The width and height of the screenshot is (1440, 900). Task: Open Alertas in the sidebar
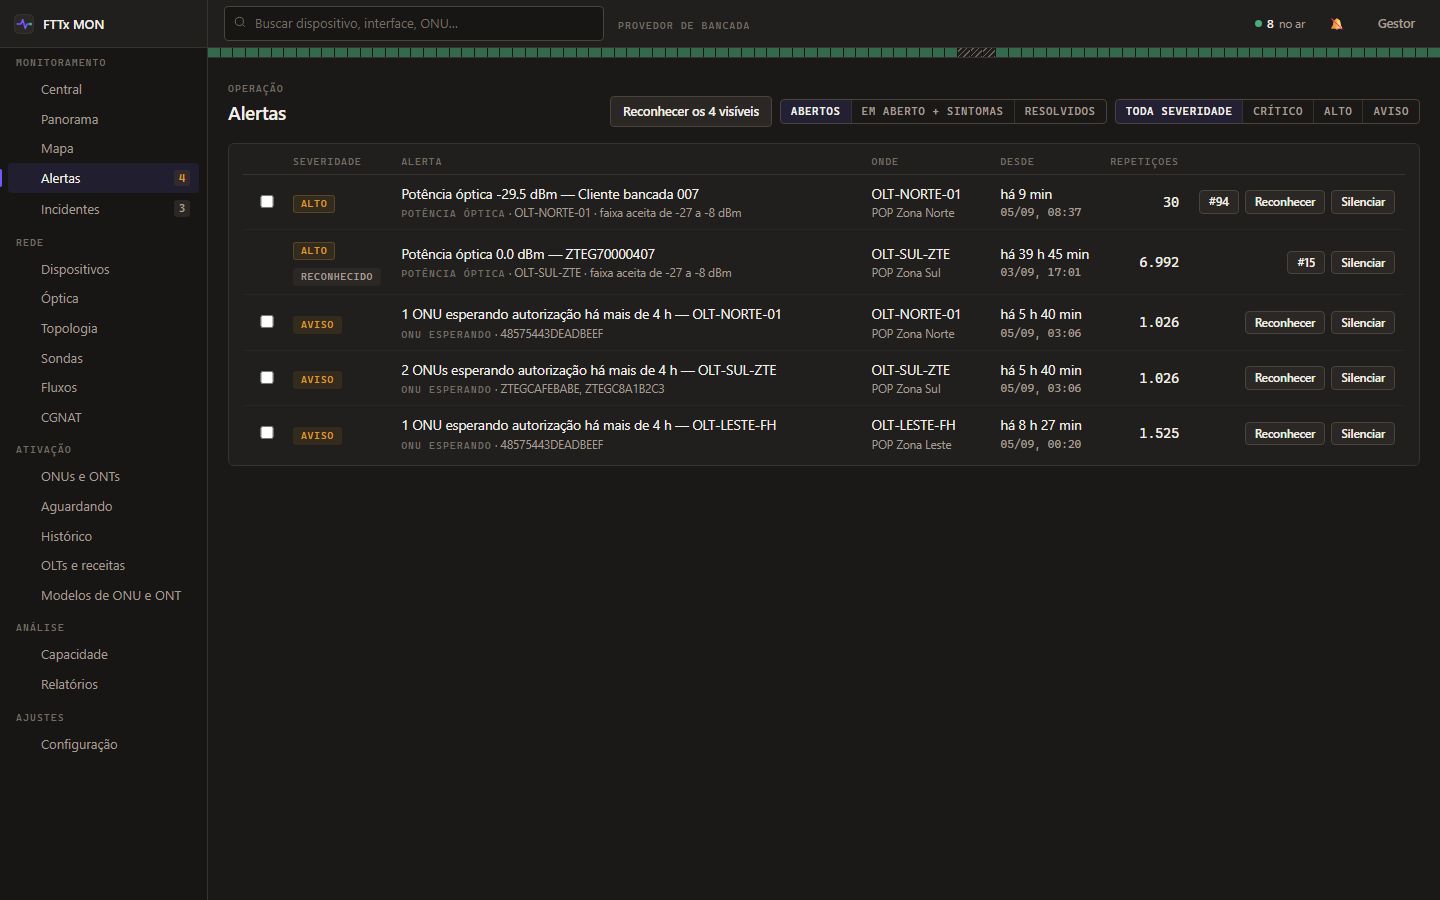click(x=103, y=178)
